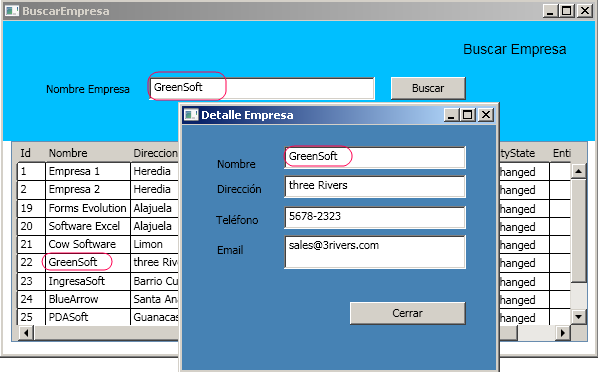Click the grid's scroll down arrow
The height and width of the screenshot is (372, 598).
tap(579, 316)
